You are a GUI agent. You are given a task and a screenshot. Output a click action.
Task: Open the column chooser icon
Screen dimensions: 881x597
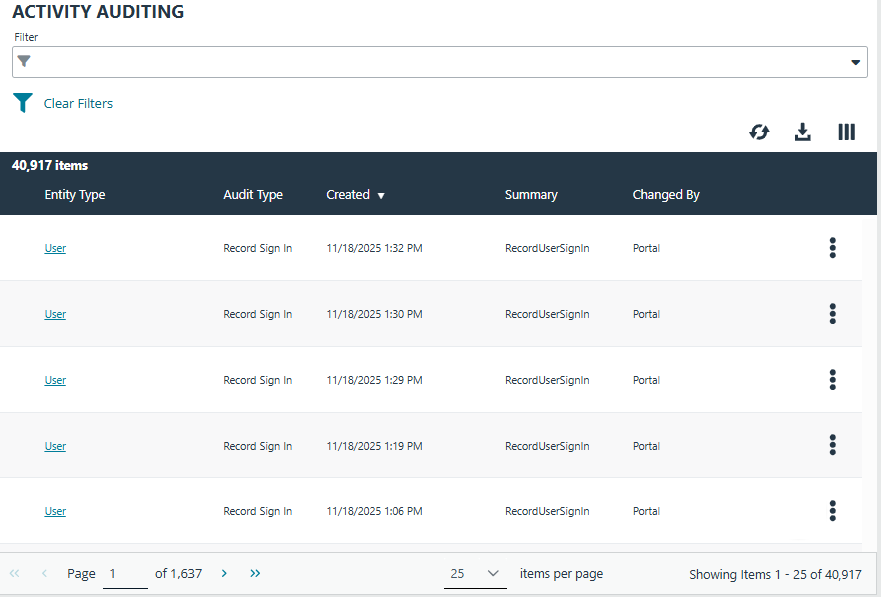(846, 131)
